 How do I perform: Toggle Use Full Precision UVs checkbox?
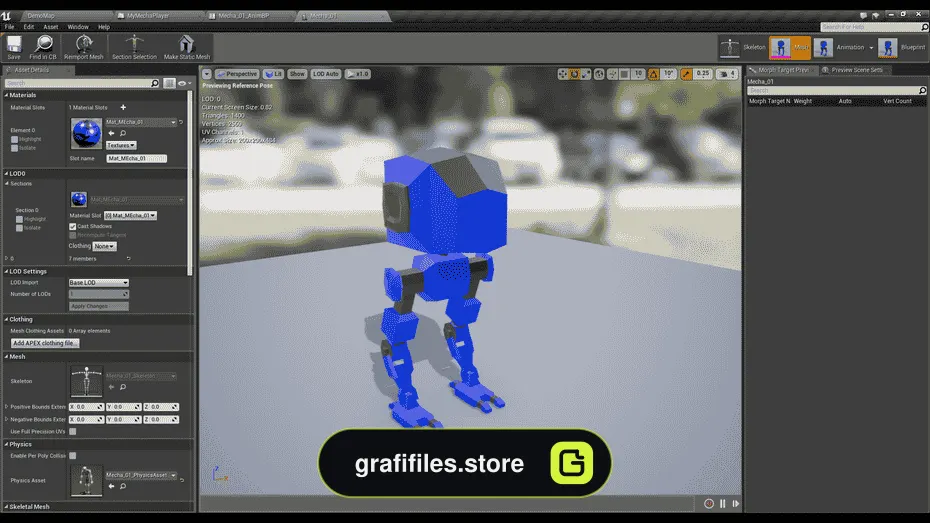pyautogui.click(x=72, y=432)
